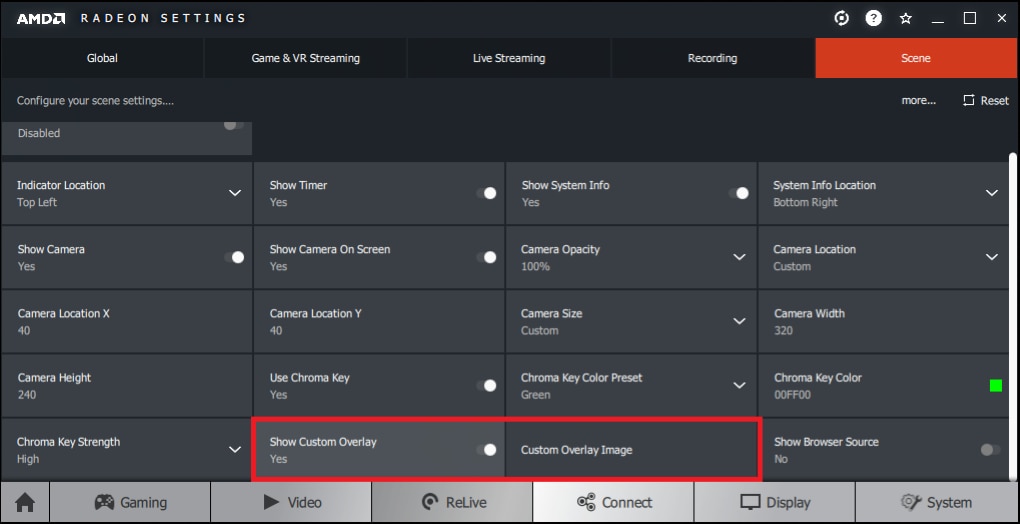
Task: Open the Radeon update notifications icon
Action: (841, 18)
